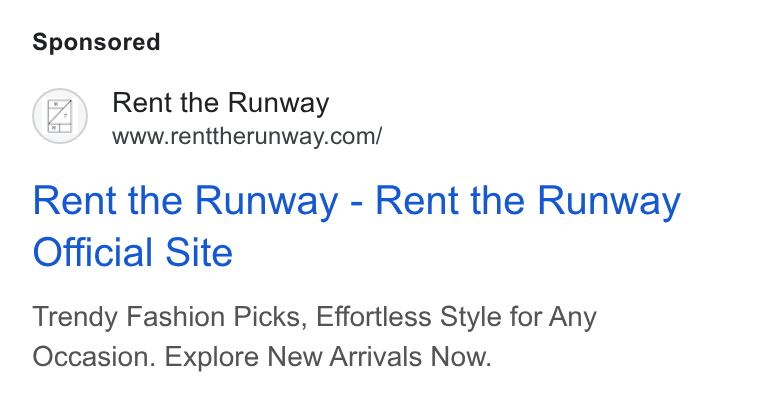The image size is (760, 398).
Task: Click the Effortless Style for Any phrase
Action: (456, 317)
